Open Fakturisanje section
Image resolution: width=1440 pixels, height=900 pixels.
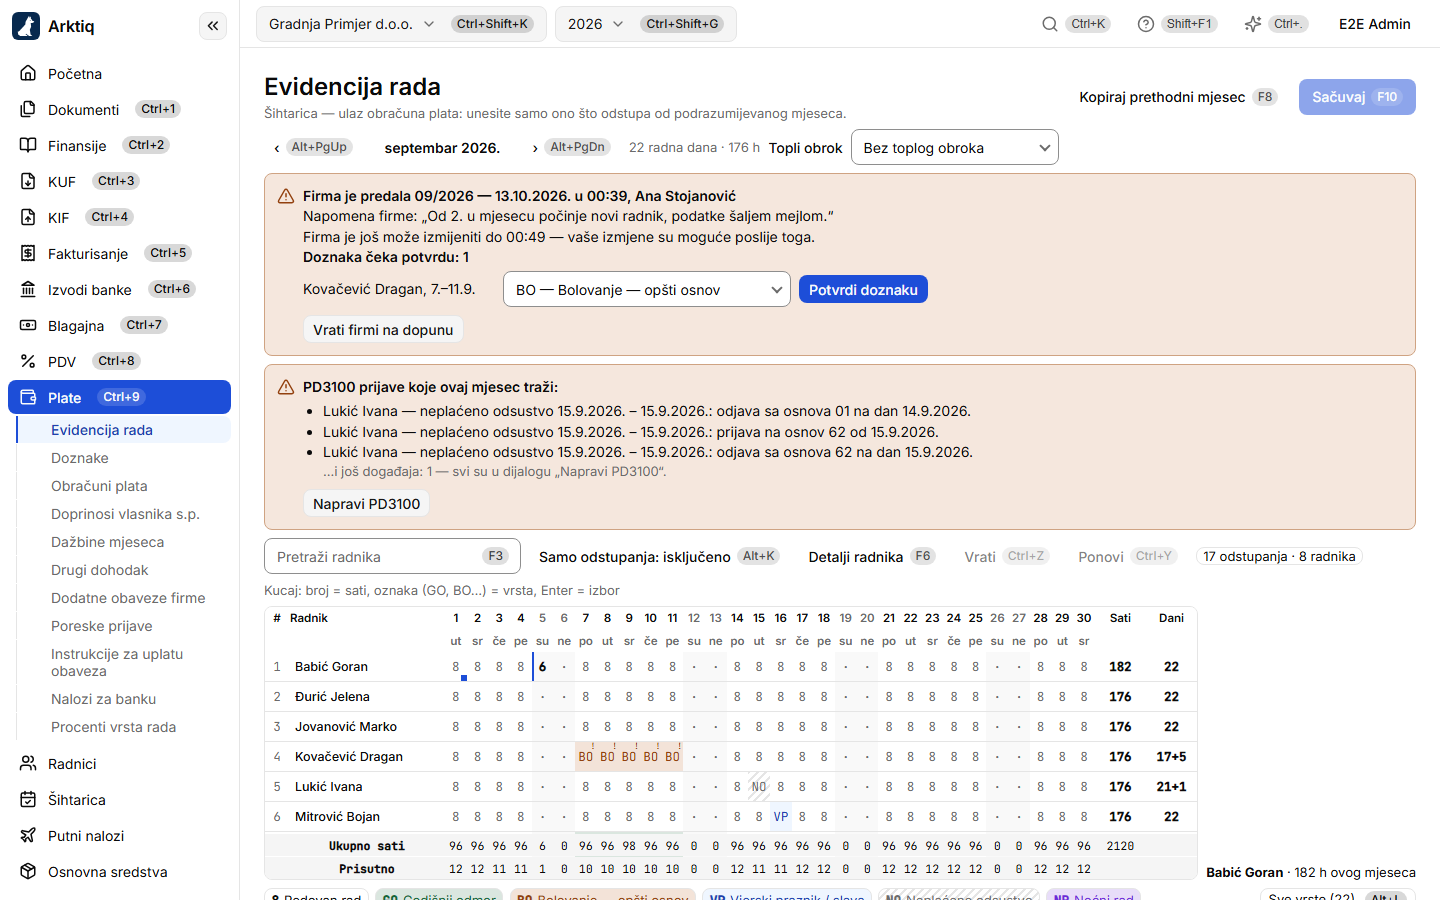pyautogui.click(x=119, y=254)
